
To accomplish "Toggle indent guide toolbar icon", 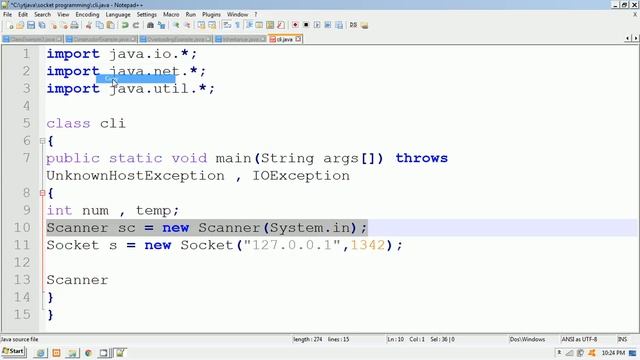I will [249, 25].
